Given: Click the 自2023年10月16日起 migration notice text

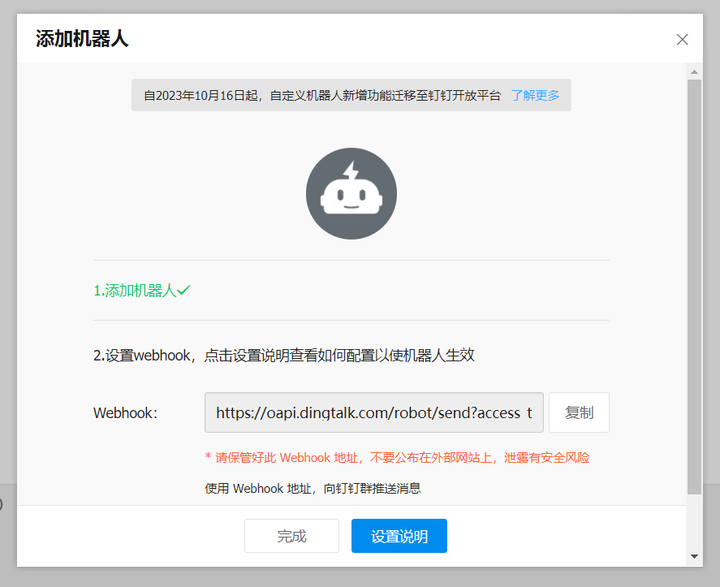Looking at the screenshot, I should pos(322,95).
